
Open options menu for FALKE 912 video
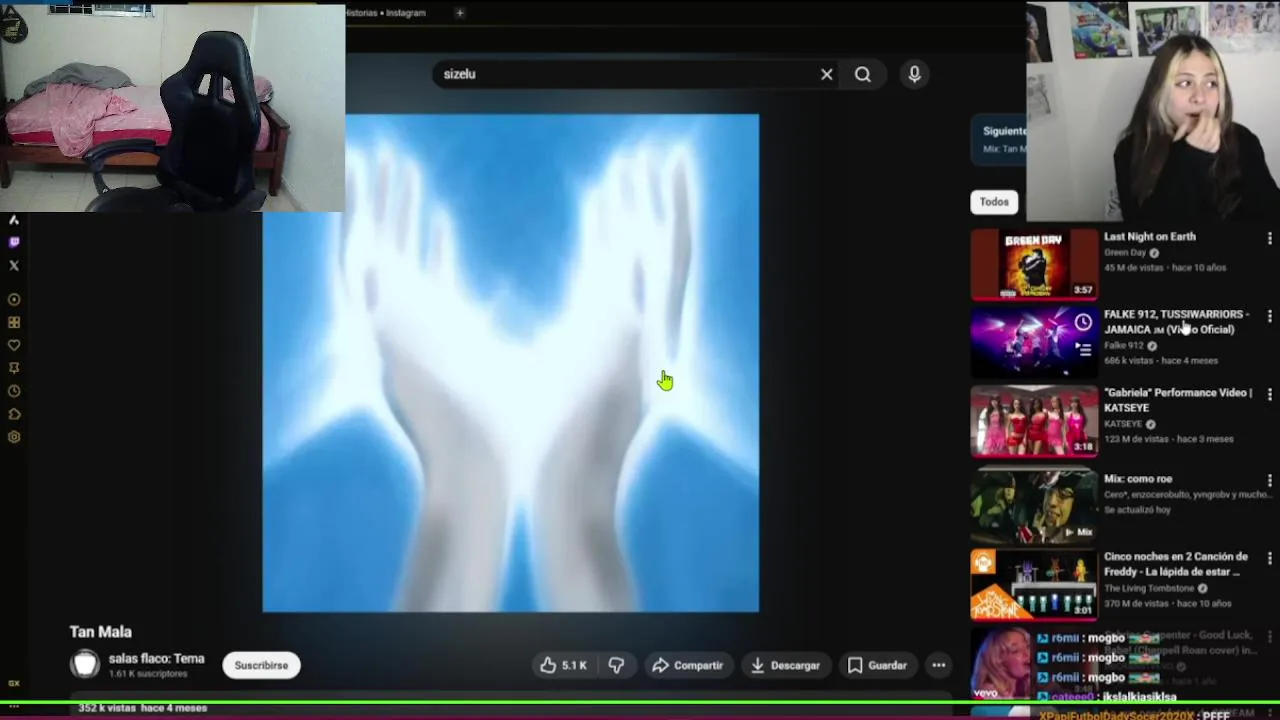coord(1269,316)
